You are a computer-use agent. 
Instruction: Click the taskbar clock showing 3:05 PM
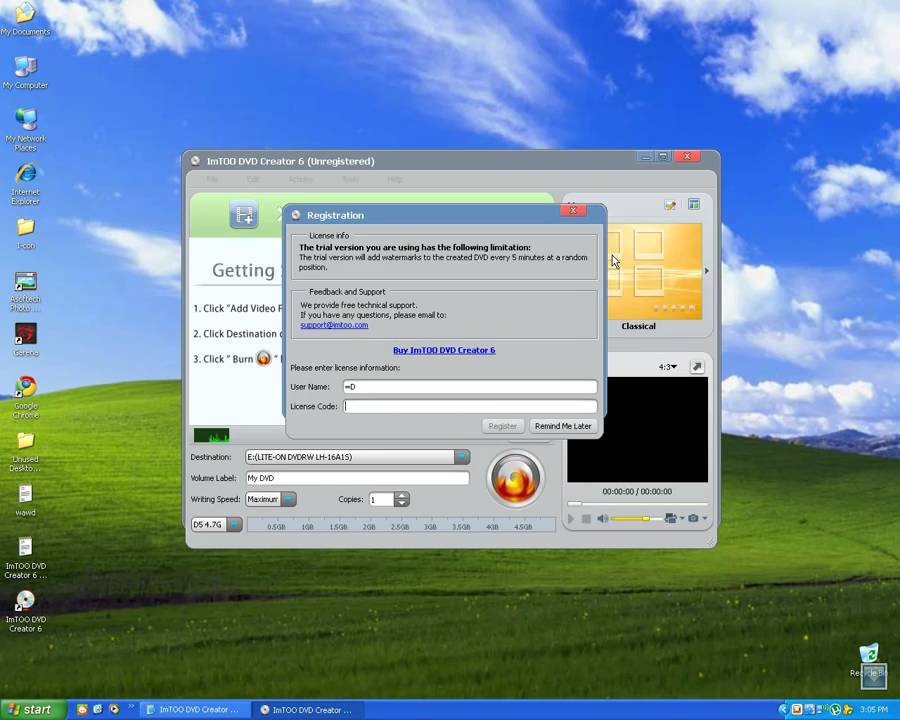tap(874, 710)
